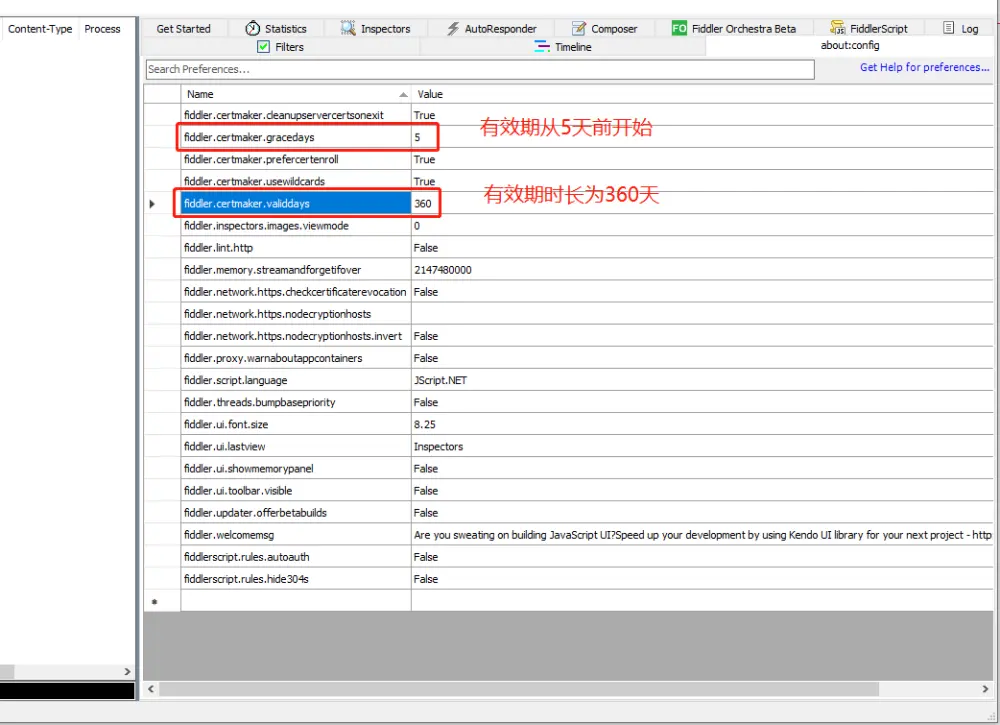Image resolution: width=1000 pixels, height=725 pixels.
Task: Switch to the Statistics tab
Action: (x=276, y=29)
